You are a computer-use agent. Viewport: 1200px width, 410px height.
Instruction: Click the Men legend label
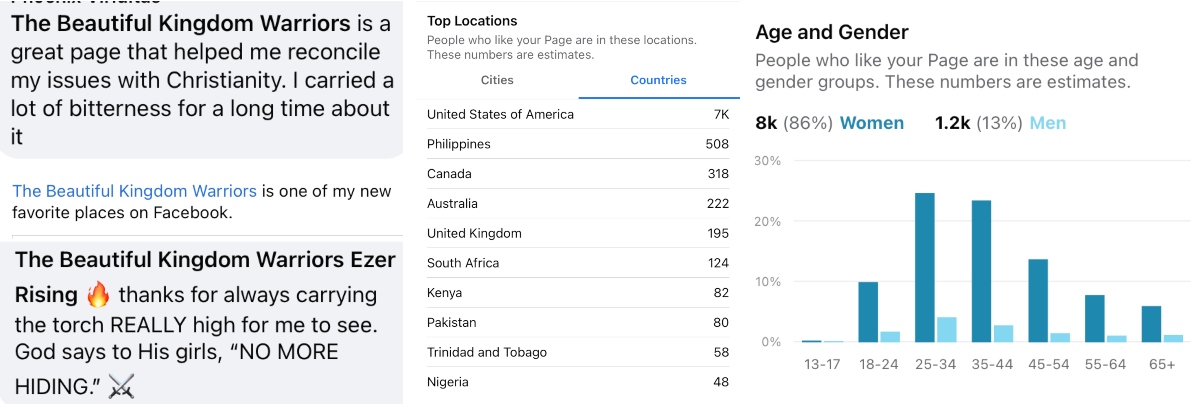click(1048, 123)
